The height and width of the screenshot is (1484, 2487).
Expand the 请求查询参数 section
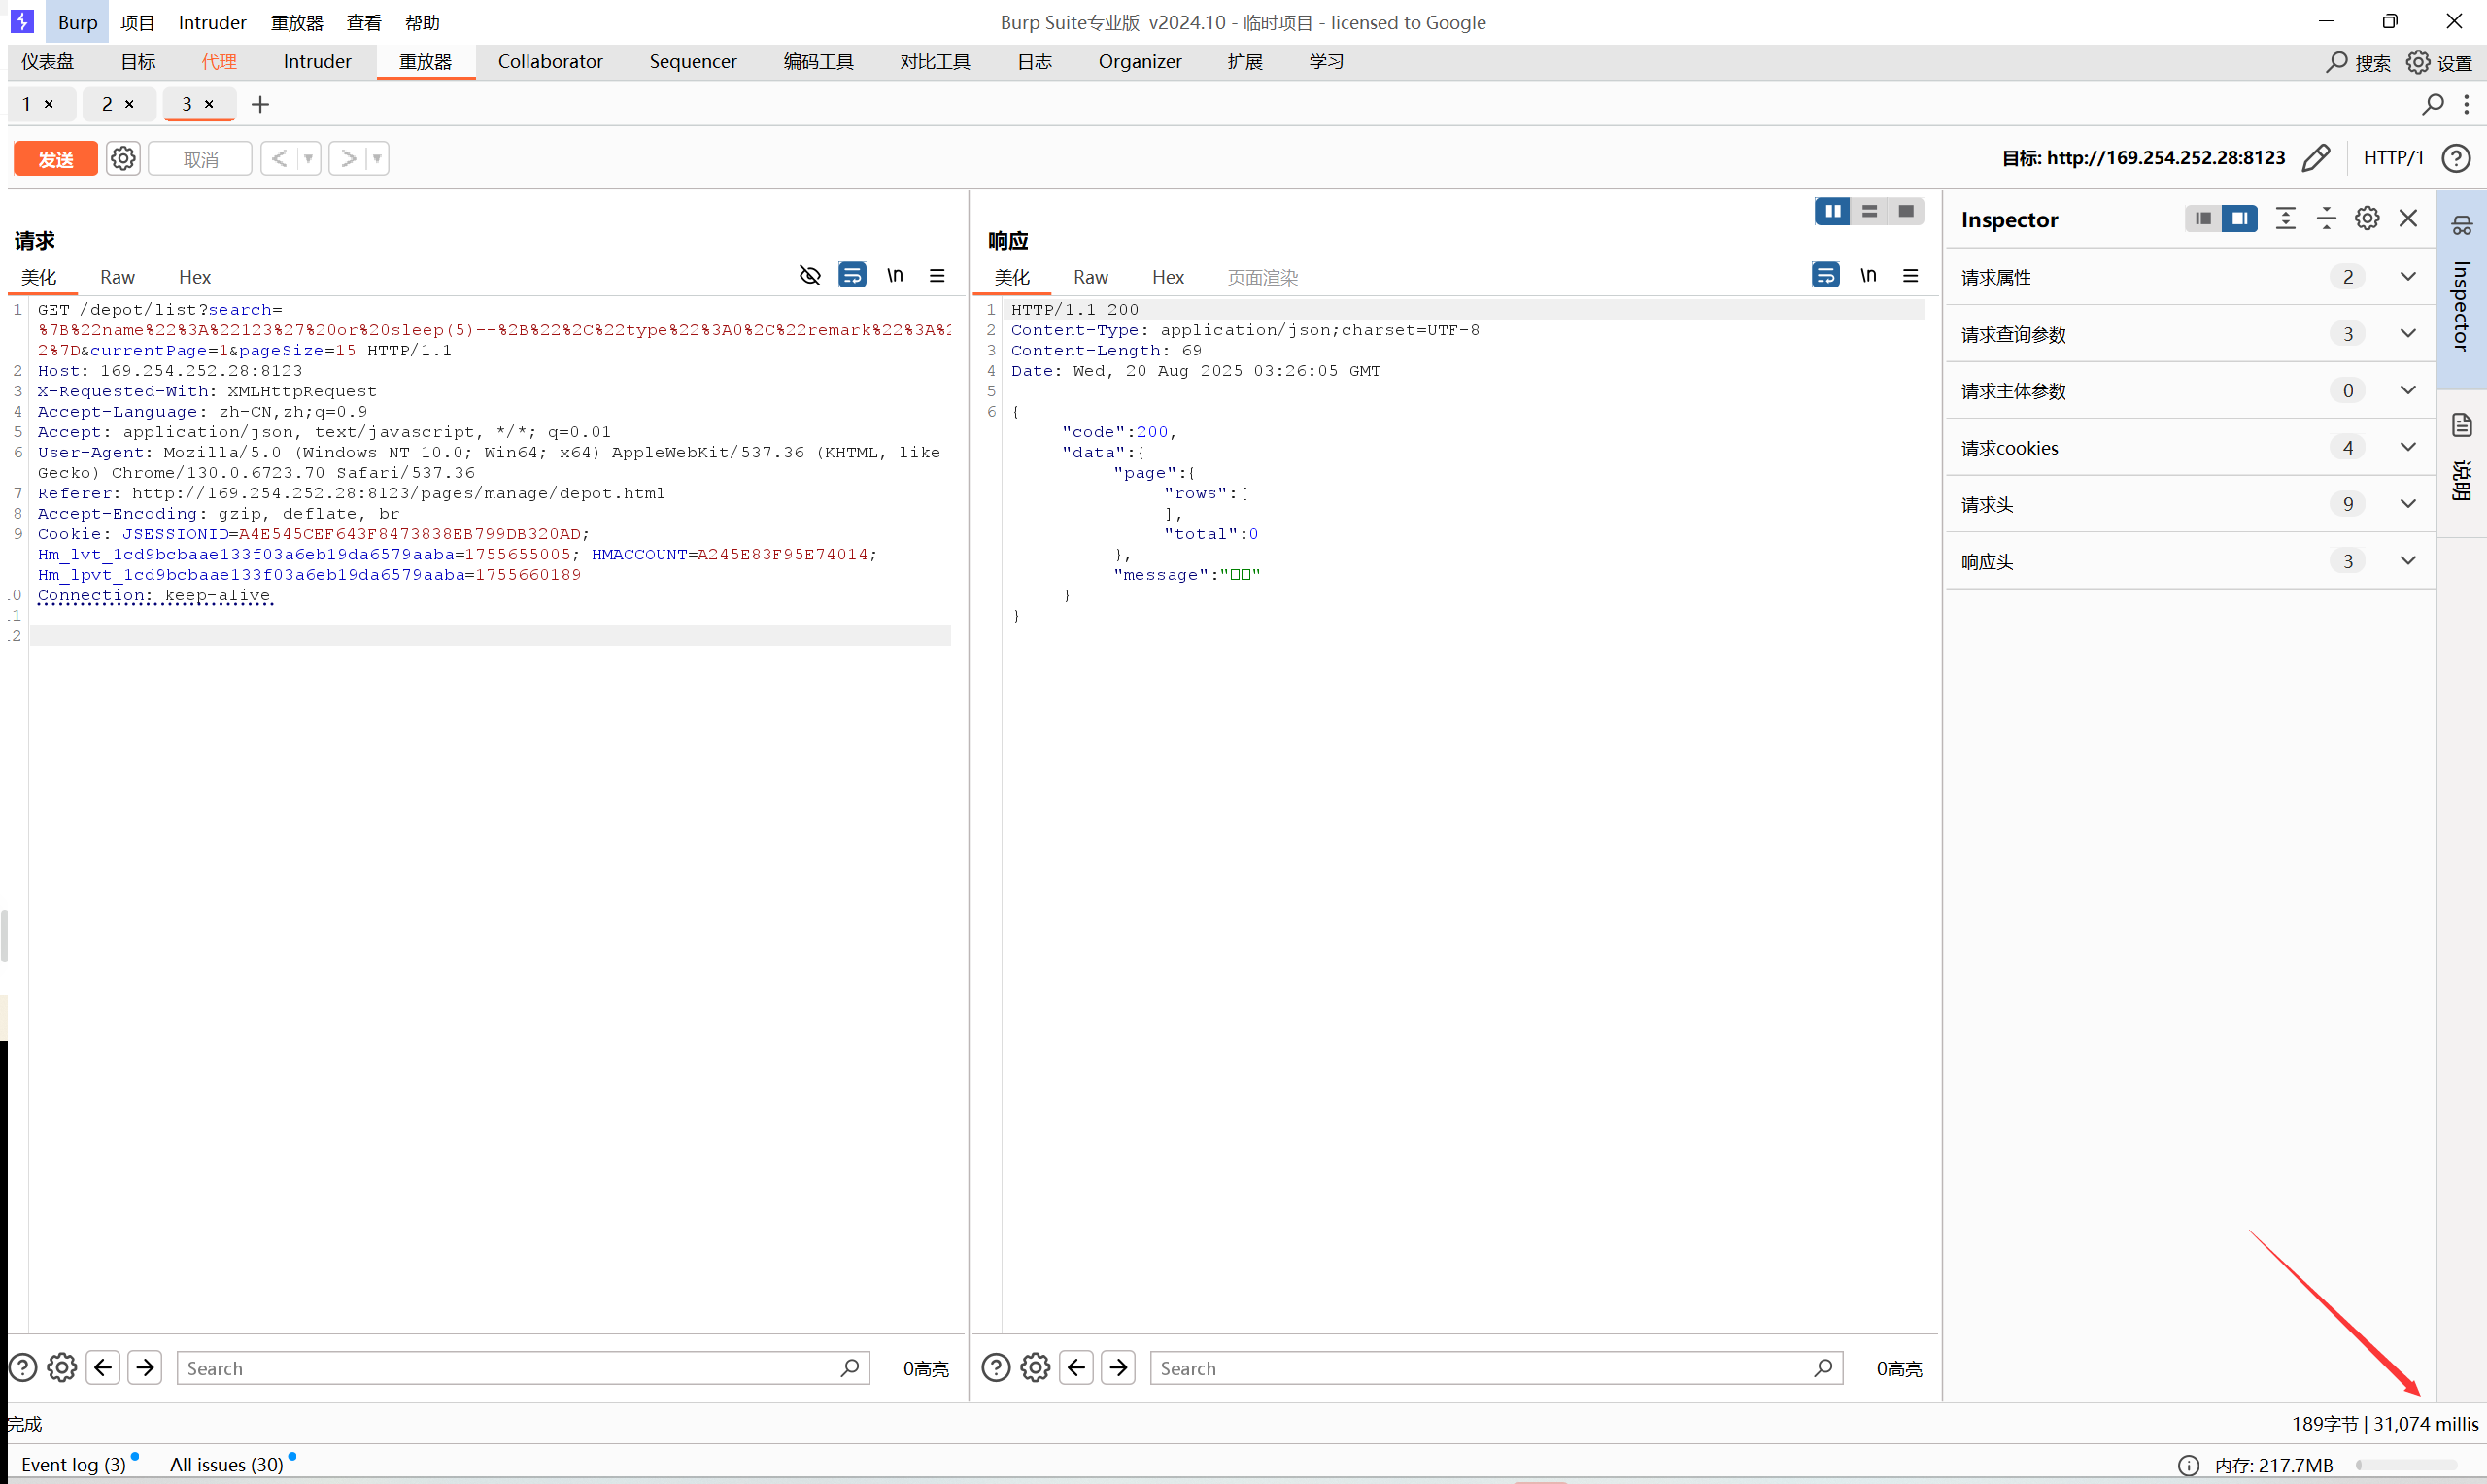click(x=2408, y=333)
